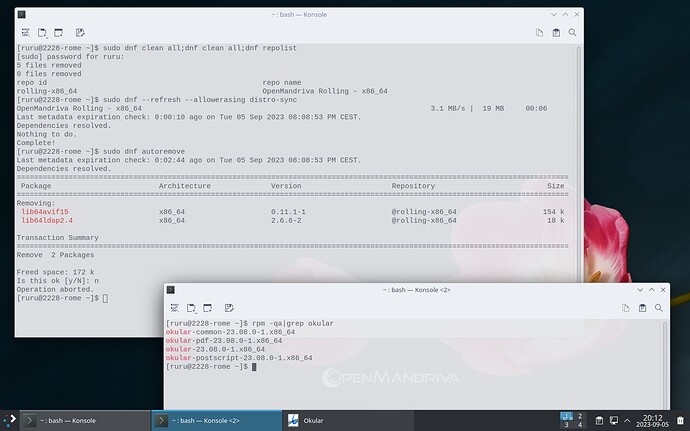The height and width of the screenshot is (431, 690).
Task: Click the 'Is this ok [y/N]: n' line
Action: 58,281
